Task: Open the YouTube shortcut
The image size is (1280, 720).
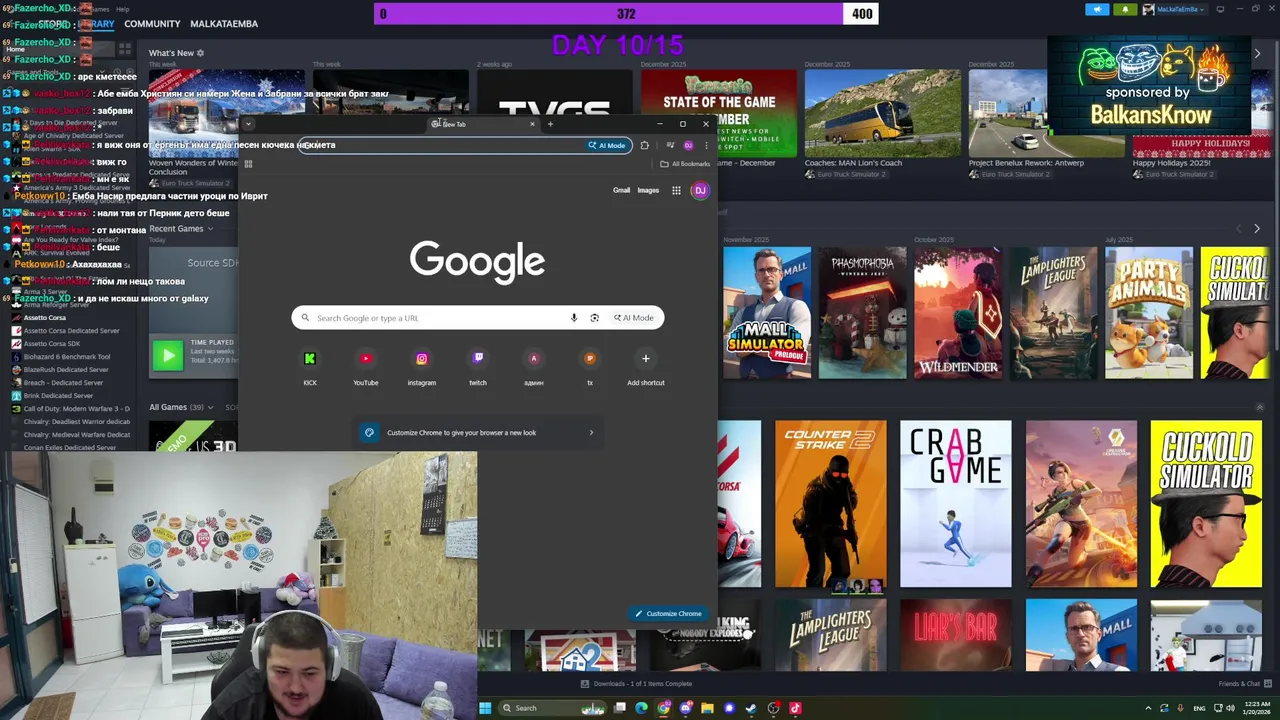Action: tap(366, 367)
